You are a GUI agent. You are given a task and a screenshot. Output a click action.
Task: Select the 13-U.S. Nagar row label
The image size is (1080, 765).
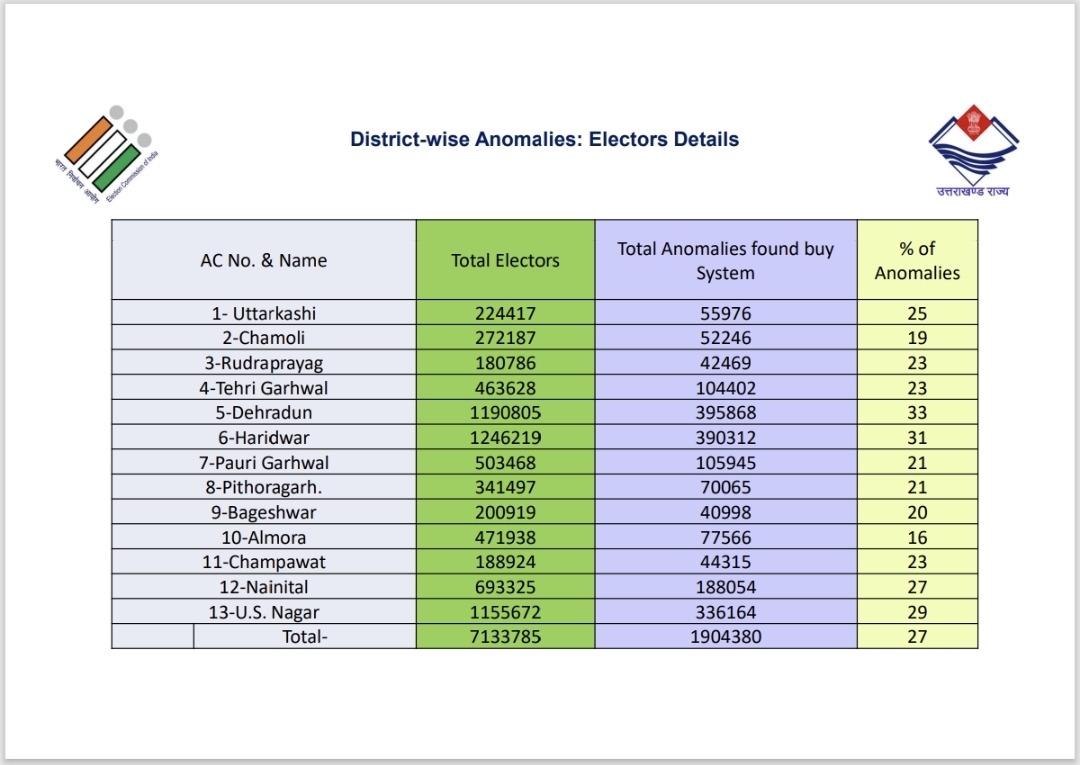(264, 611)
